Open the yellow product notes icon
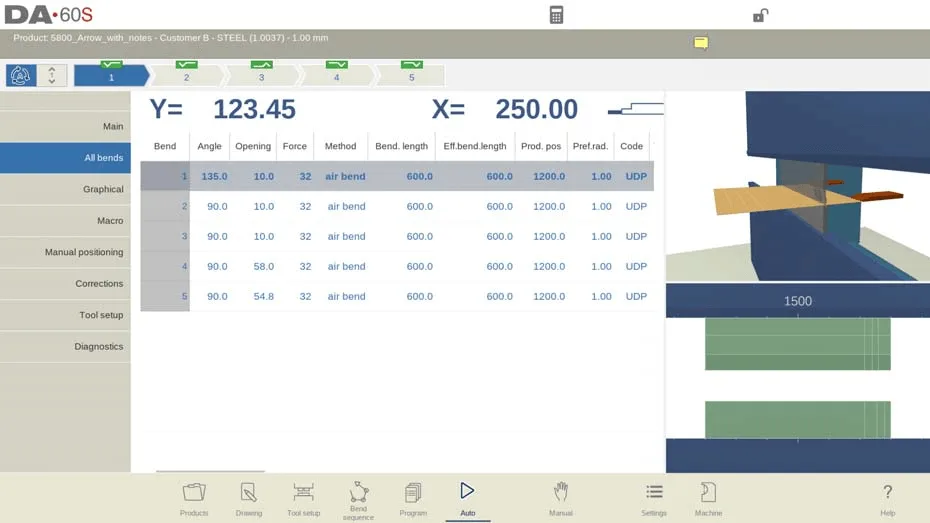 click(x=701, y=43)
